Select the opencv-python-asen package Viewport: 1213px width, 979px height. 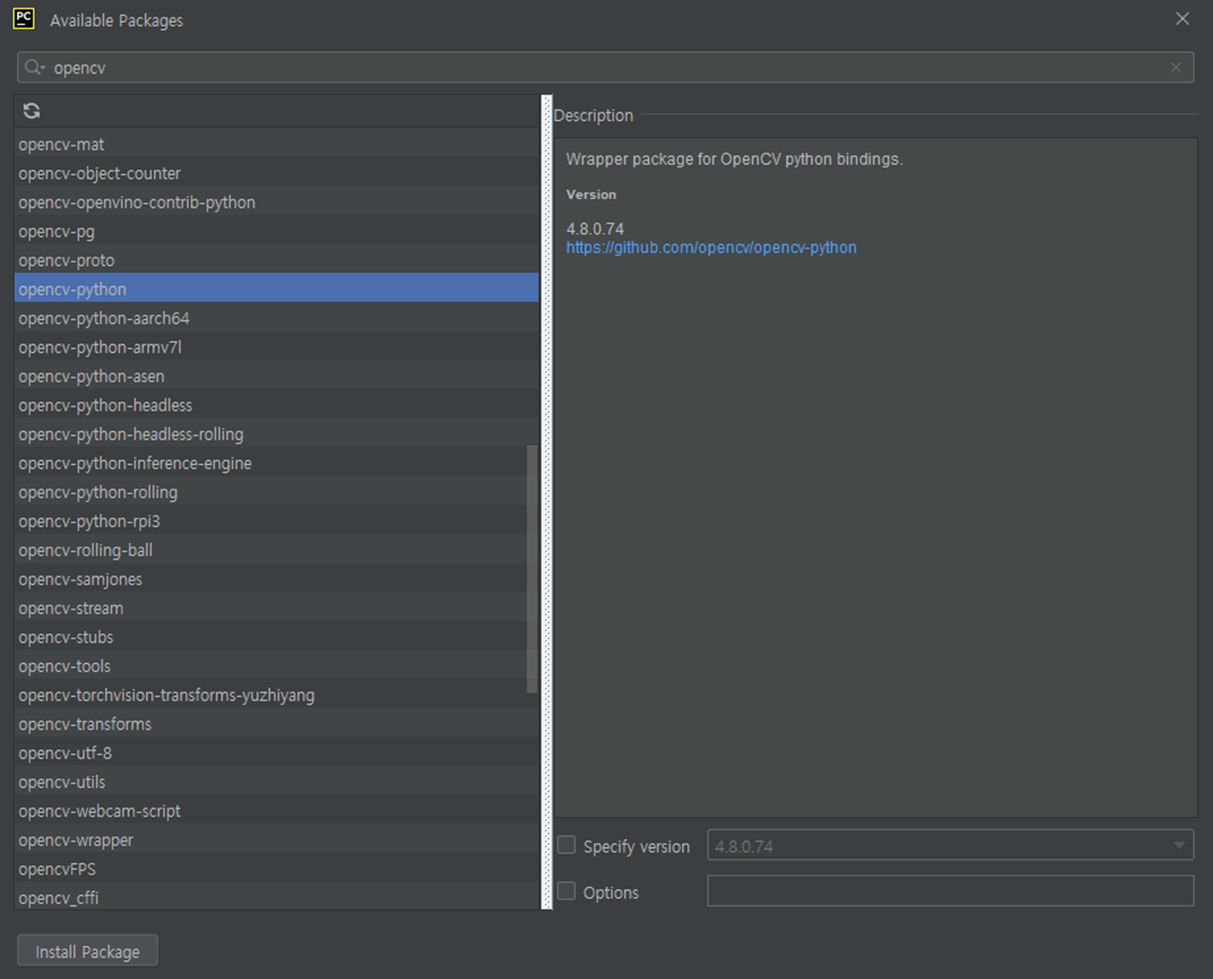pyautogui.click(x=277, y=376)
